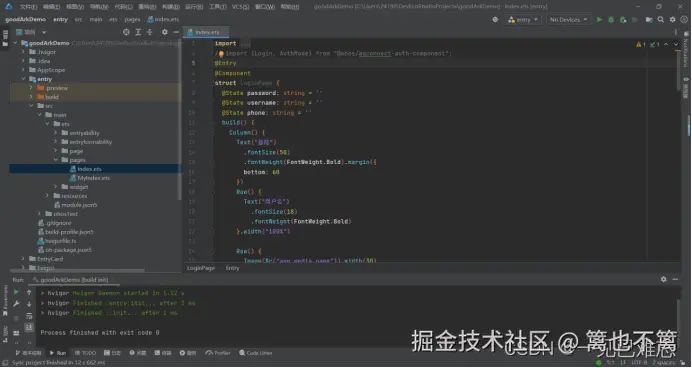Click the expand all icon in Project panel

[x=138, y=32]
